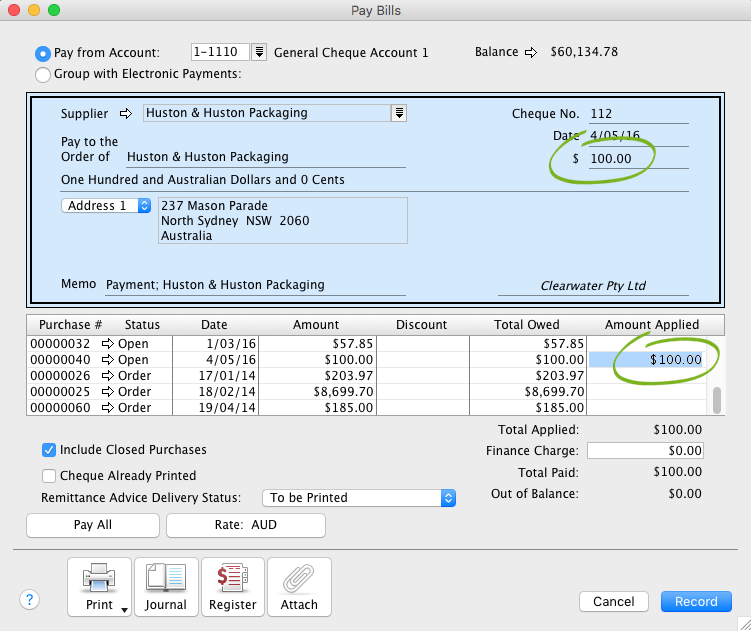Open the pay-from account list dropdown

pyautogui.click(x=259, y=52)
